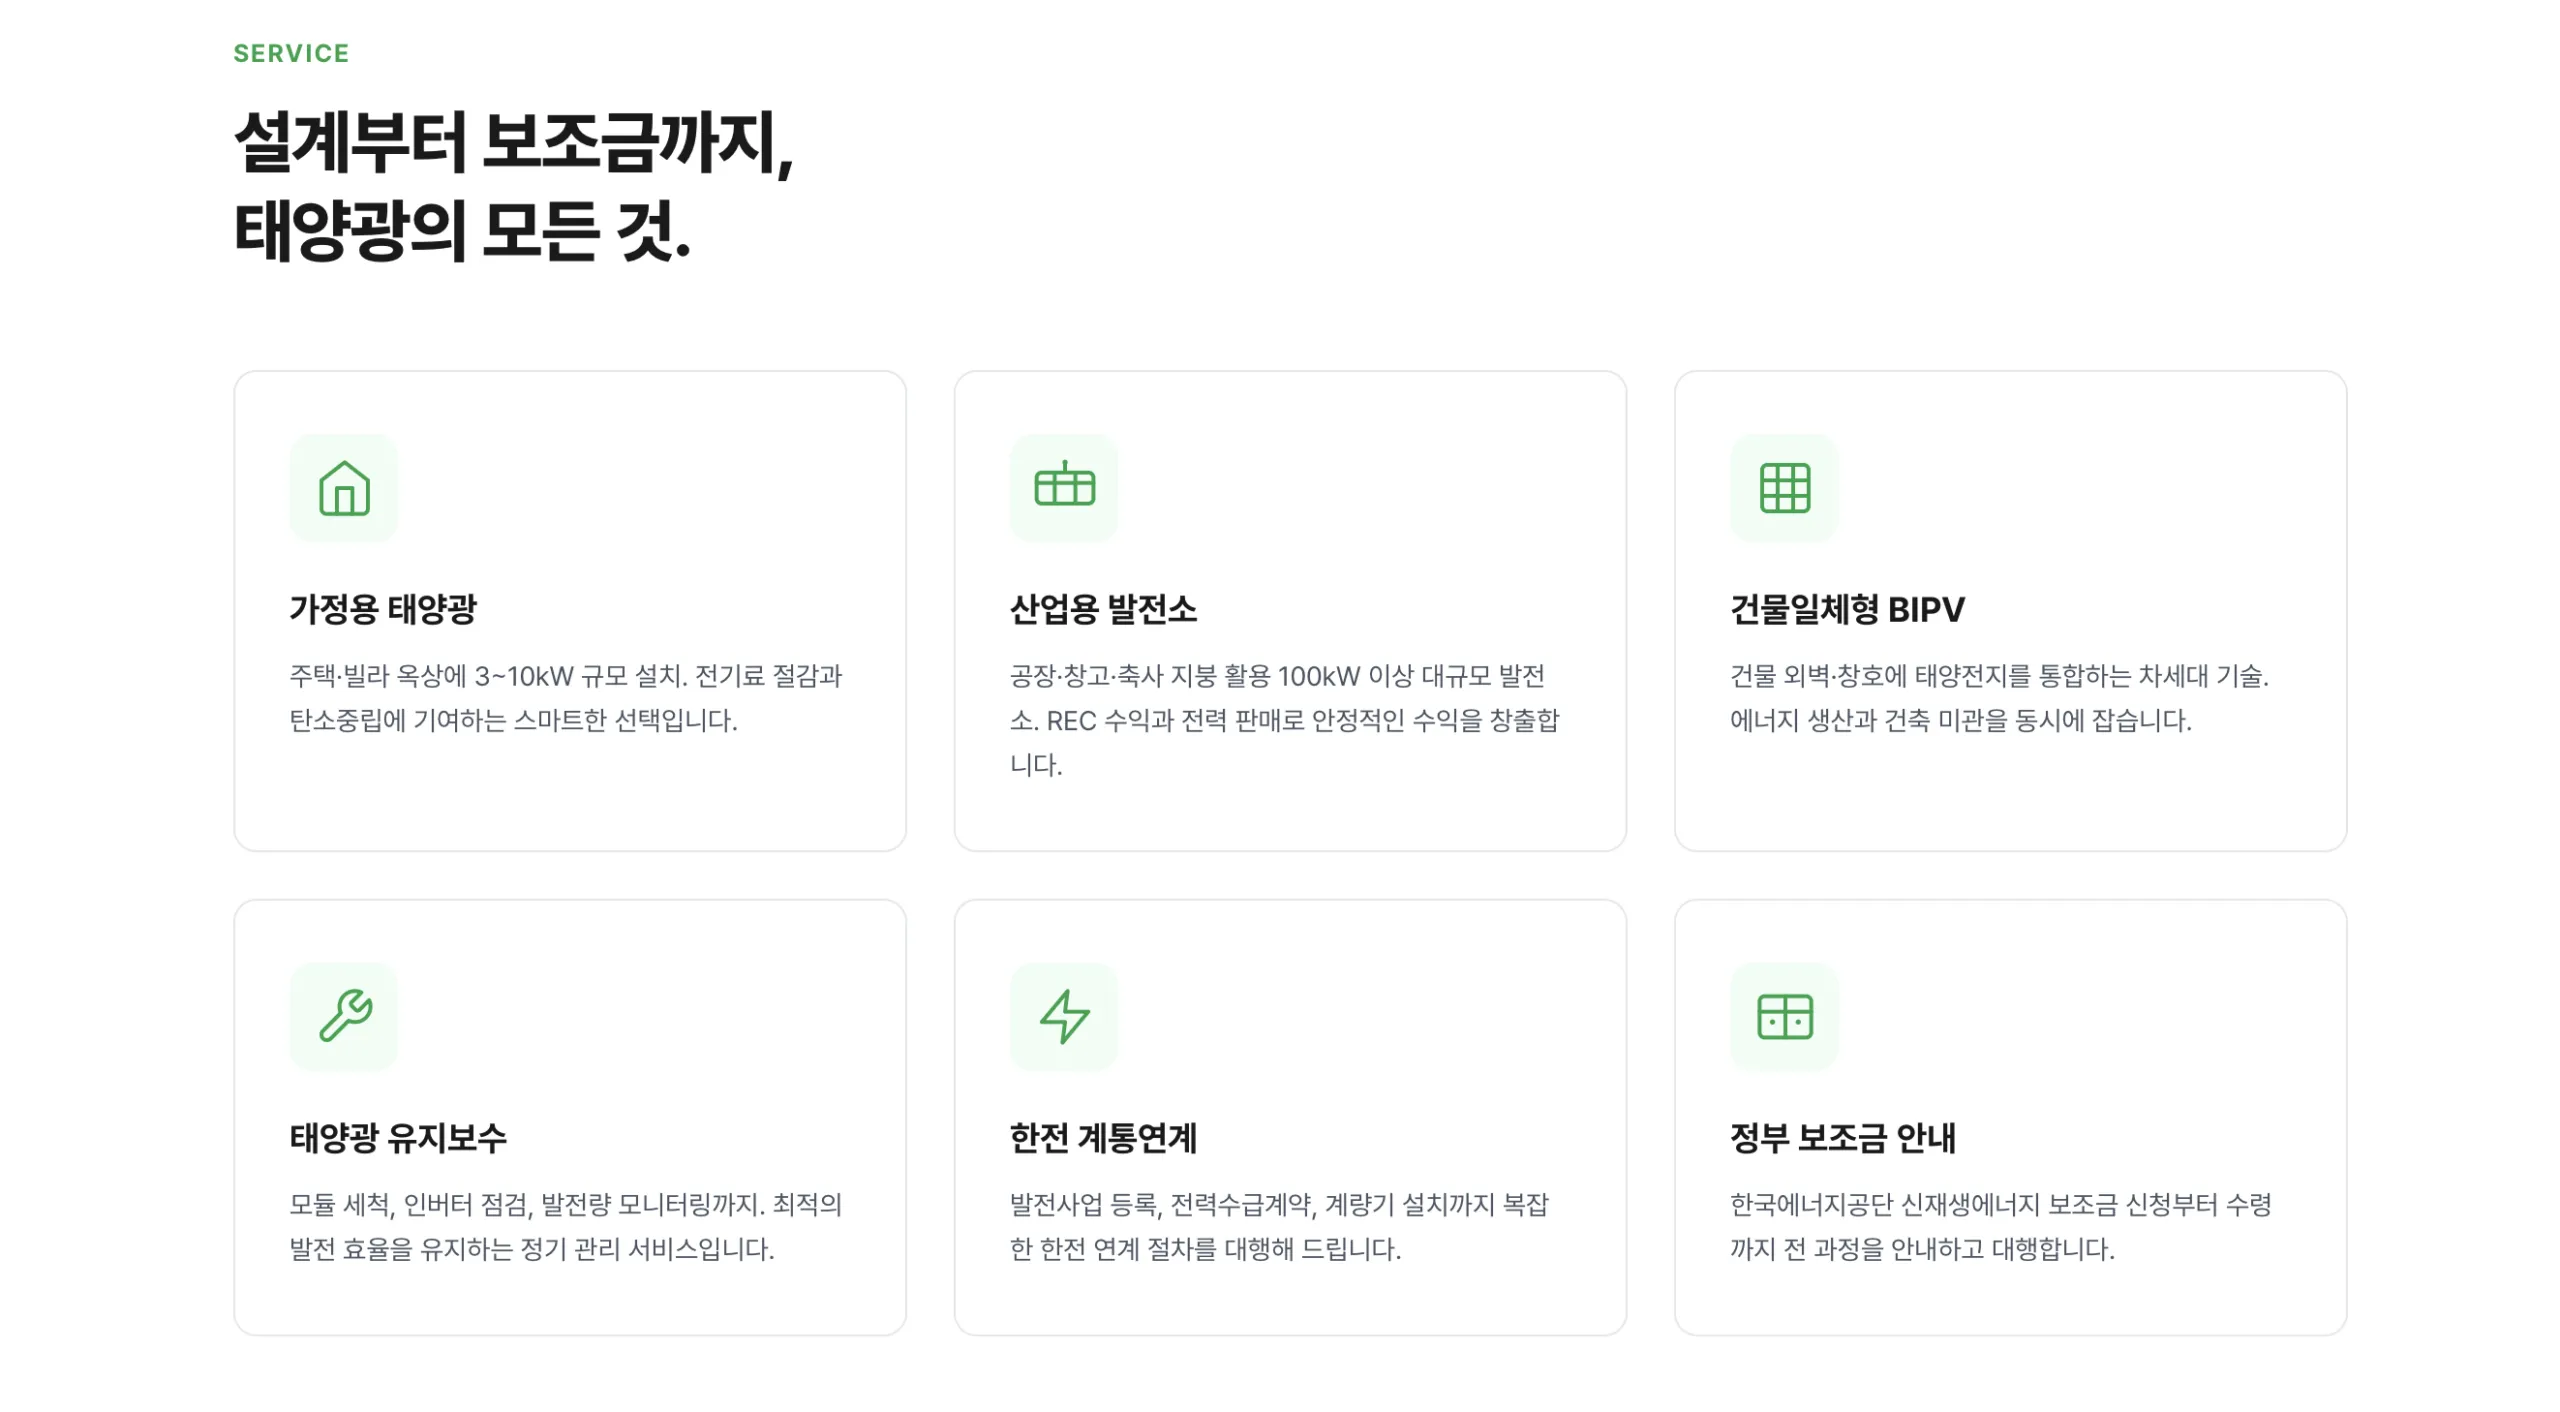Click the 정부 보조금 안내 heading
Viewport: 2560px width, 1412px height.
1842,1137
